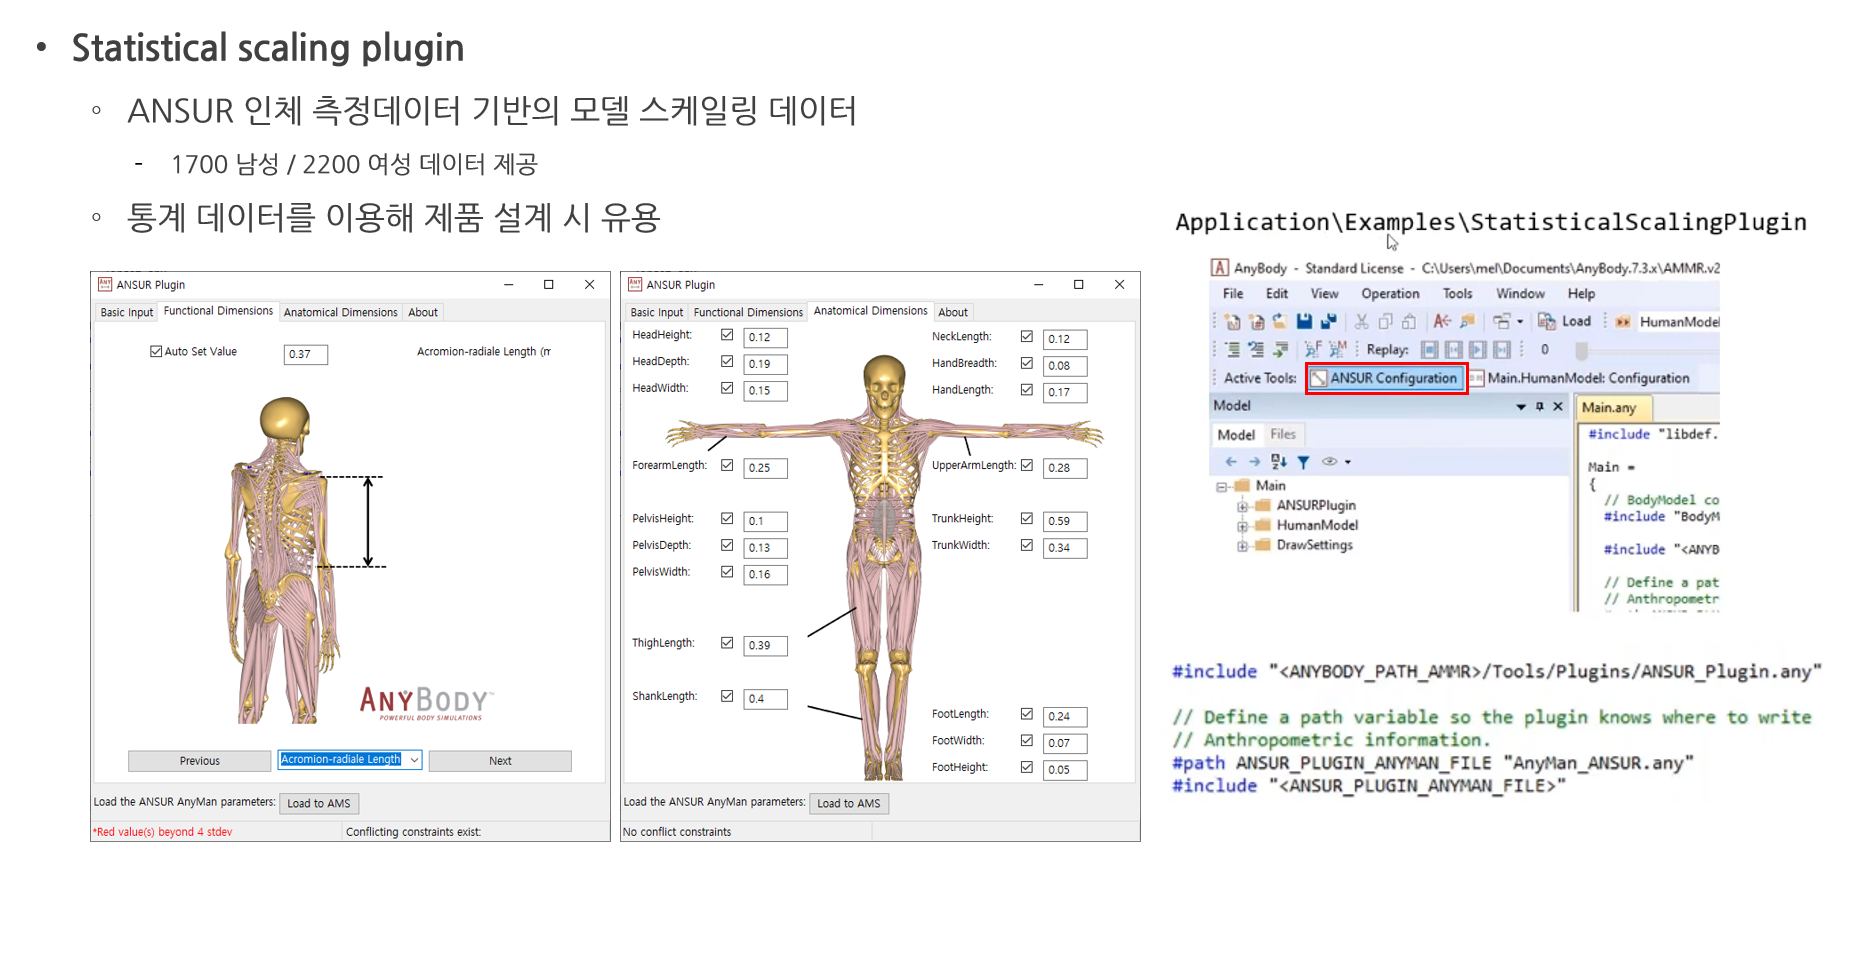Open the File menu in AnyBody

click(1233, 294)
